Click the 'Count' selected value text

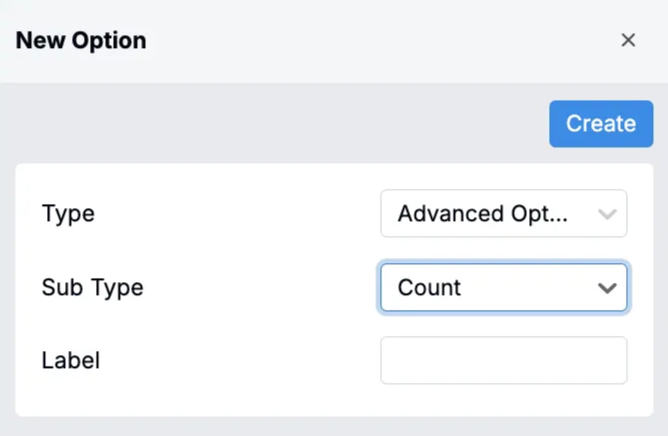429,287
